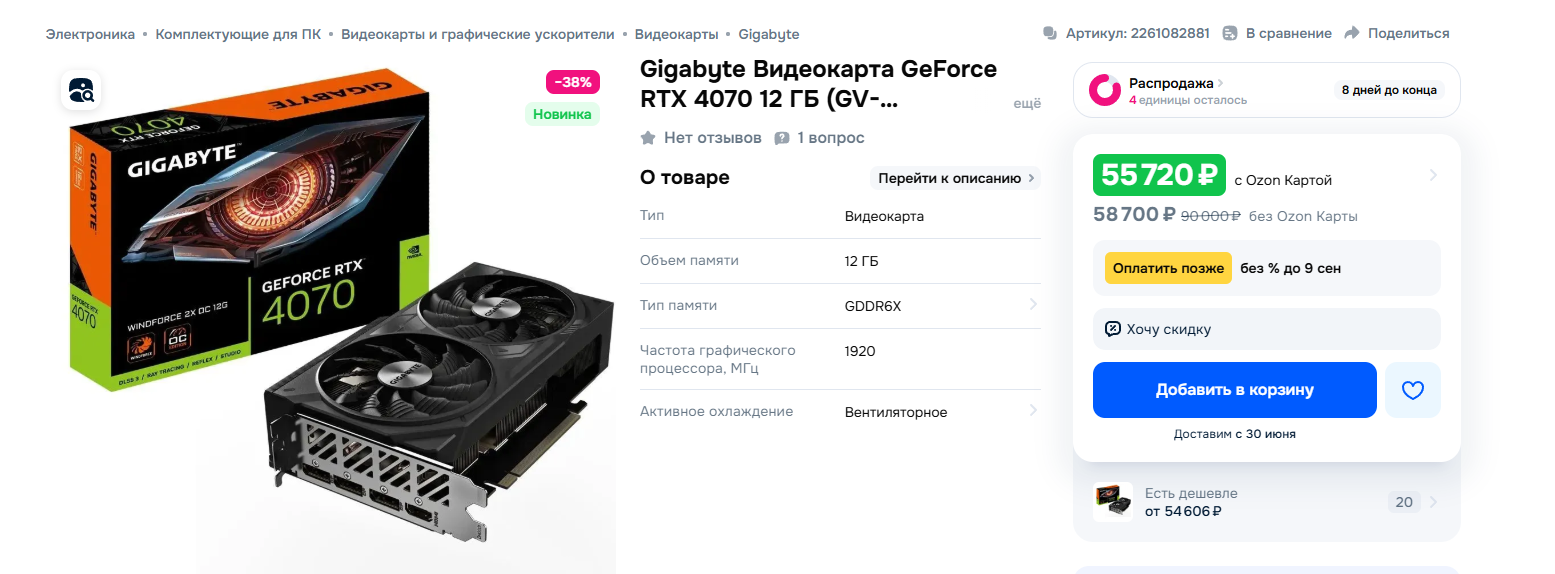Screen dimensions: 1555x574
Task: Click the comparison scales icon
Action: (x=1230, y=33)
